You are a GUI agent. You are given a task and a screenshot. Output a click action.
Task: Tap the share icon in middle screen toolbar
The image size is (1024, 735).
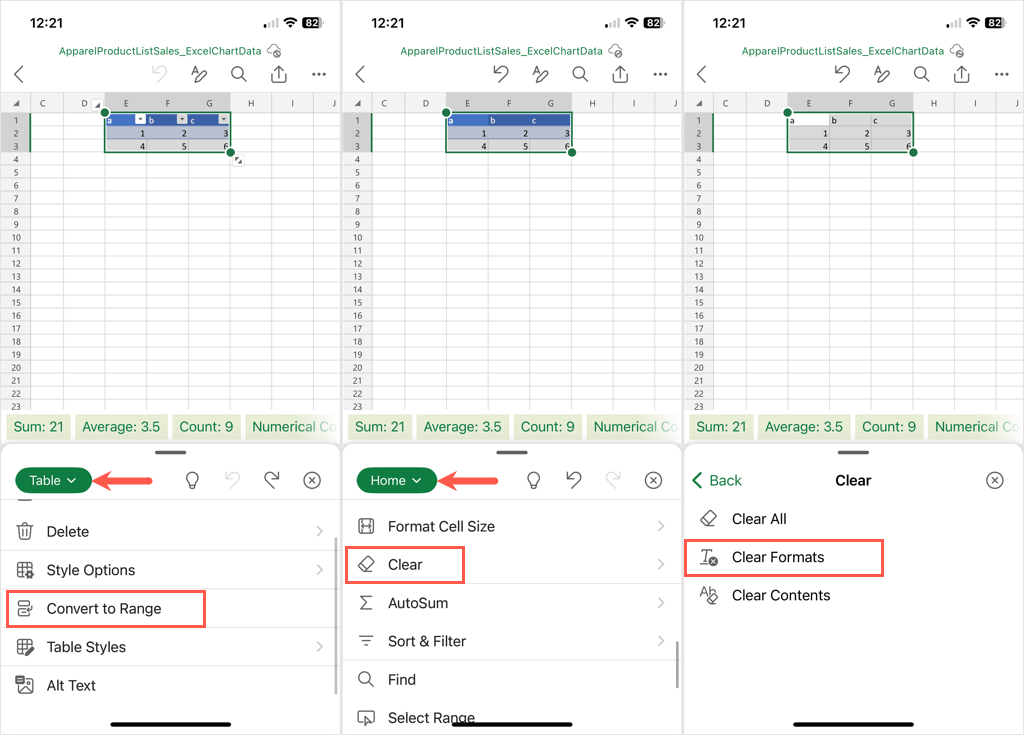tap(620, 74)
